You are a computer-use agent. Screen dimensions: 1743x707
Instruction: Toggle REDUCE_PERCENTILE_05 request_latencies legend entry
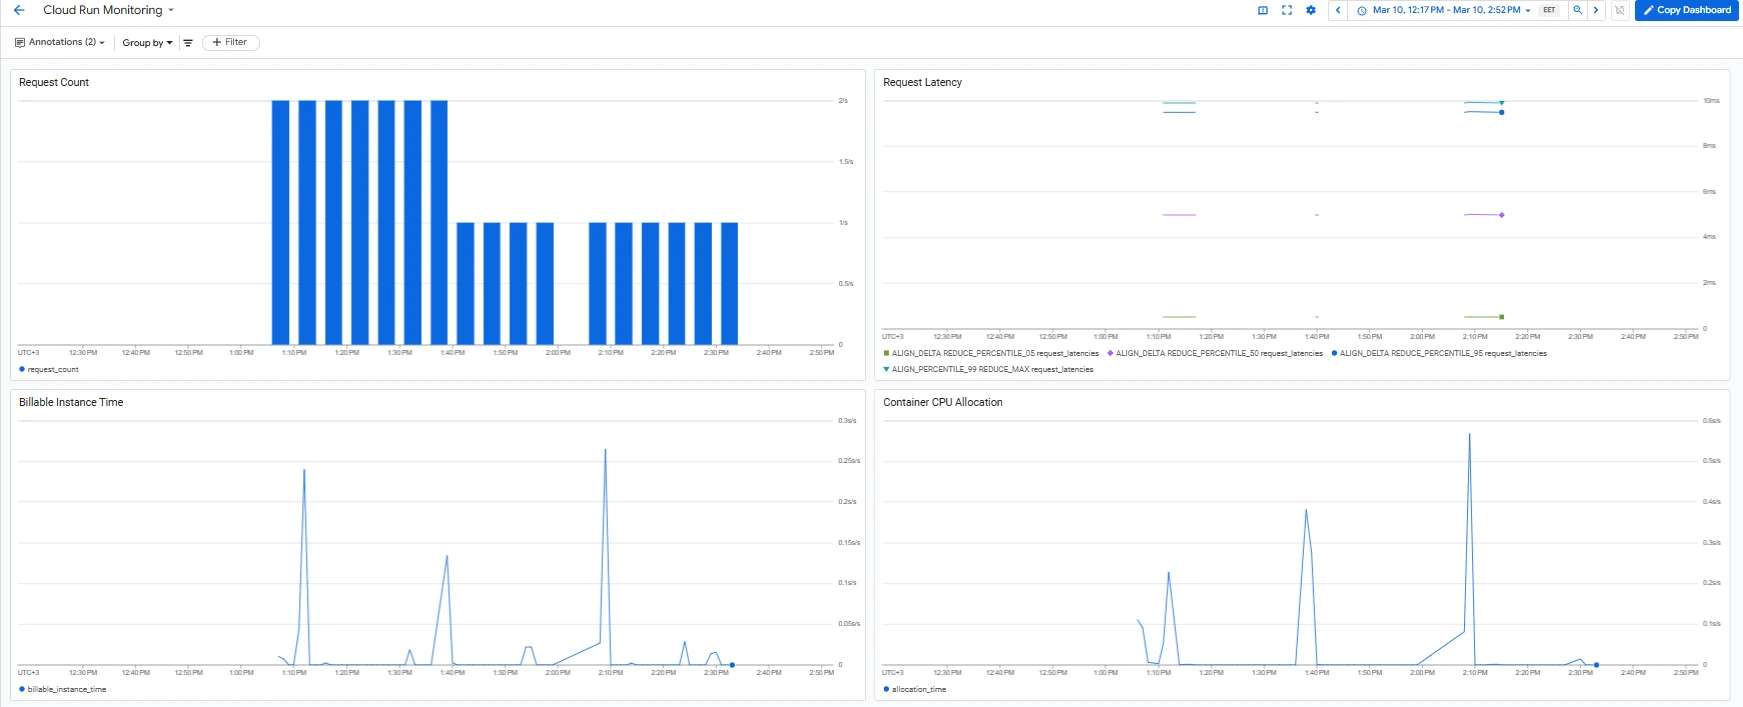(991, 353)
